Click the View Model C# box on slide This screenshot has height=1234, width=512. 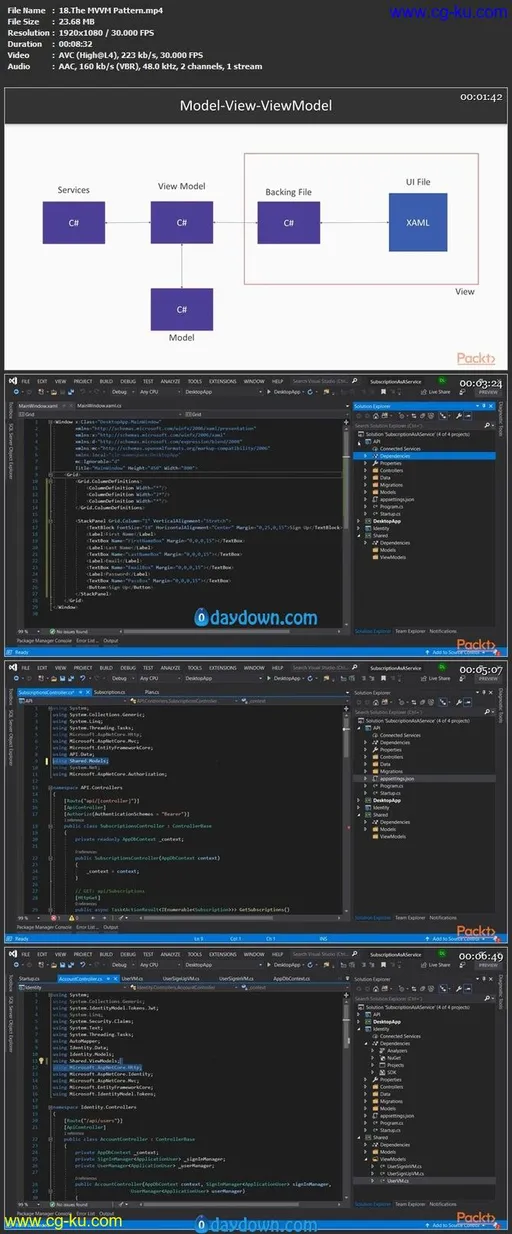point(182,223)
